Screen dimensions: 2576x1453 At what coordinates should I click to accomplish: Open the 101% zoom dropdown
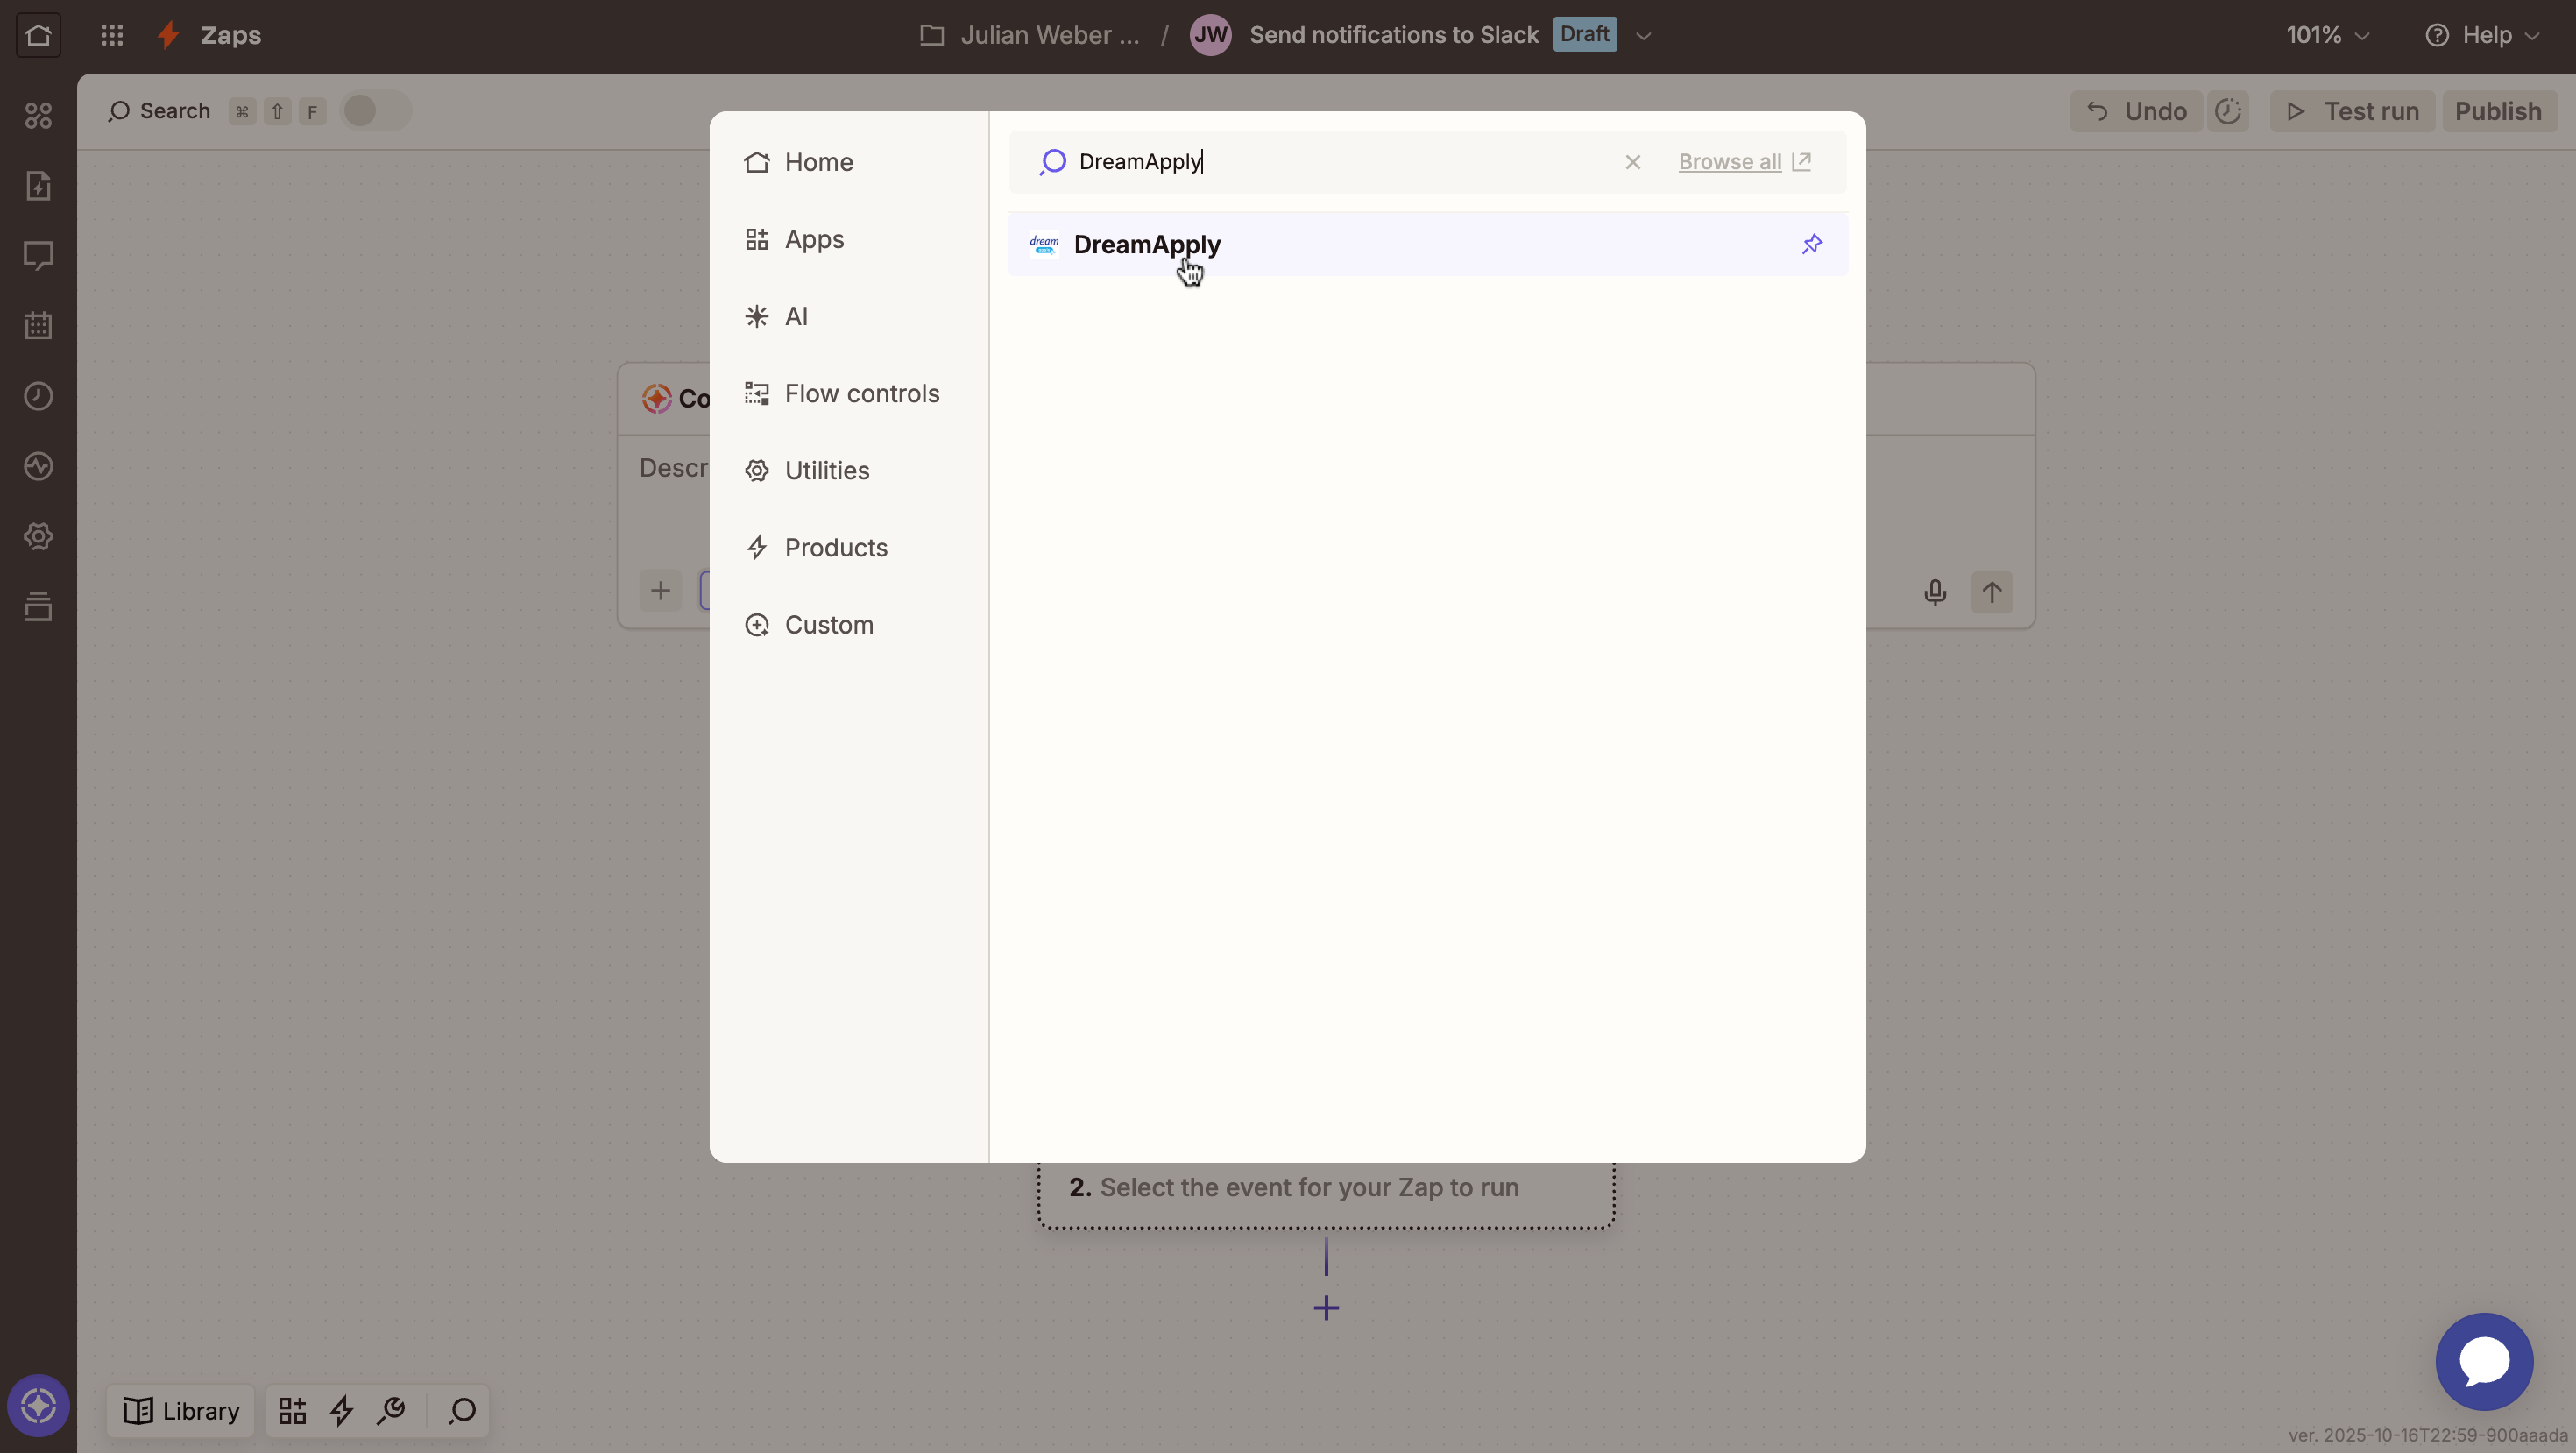(x=2328, y=35)
